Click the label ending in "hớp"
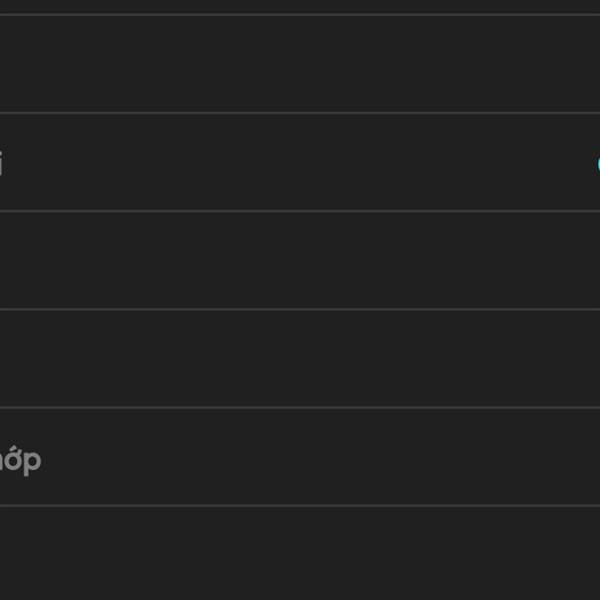600x600 pixels. [20, 461]
